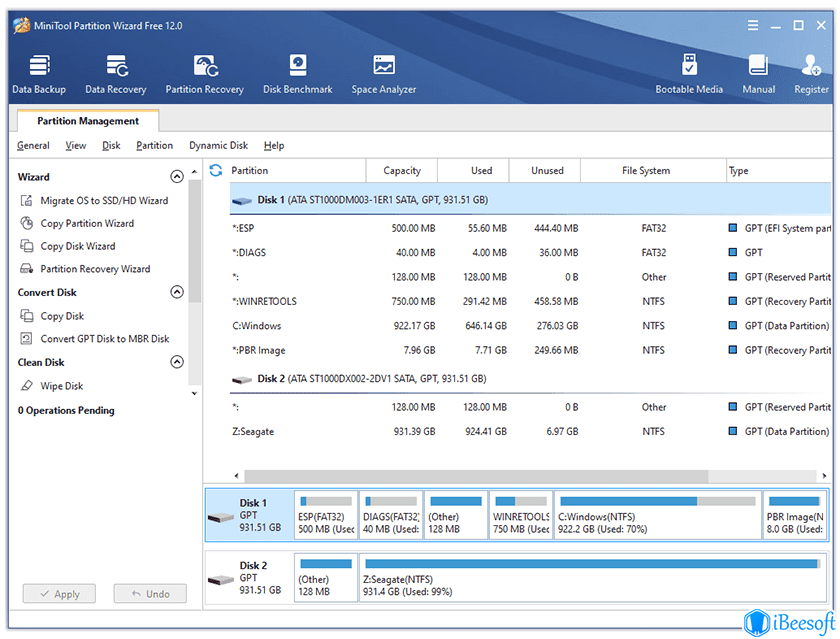The height and width of the screenshot is (639, 840).
Task: Open the hamburger menu in title bar
Action: [753, 25]
